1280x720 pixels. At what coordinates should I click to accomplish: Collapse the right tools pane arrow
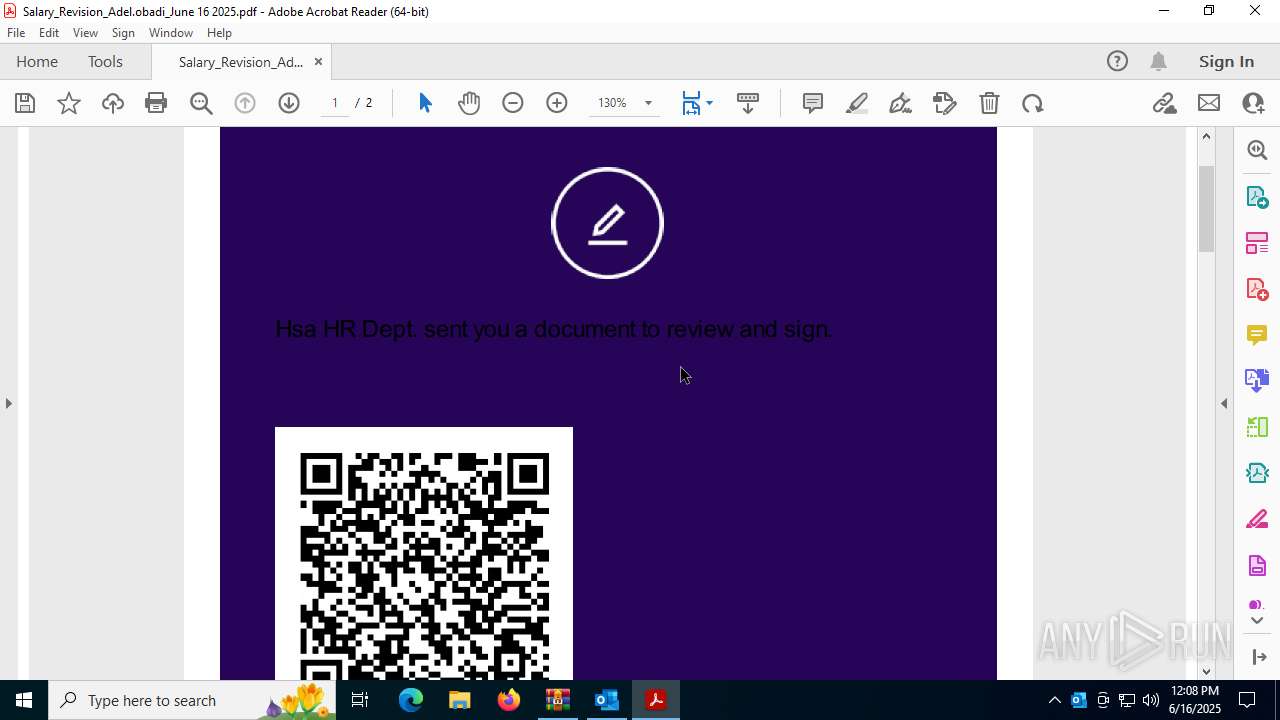pos(1224,403)
